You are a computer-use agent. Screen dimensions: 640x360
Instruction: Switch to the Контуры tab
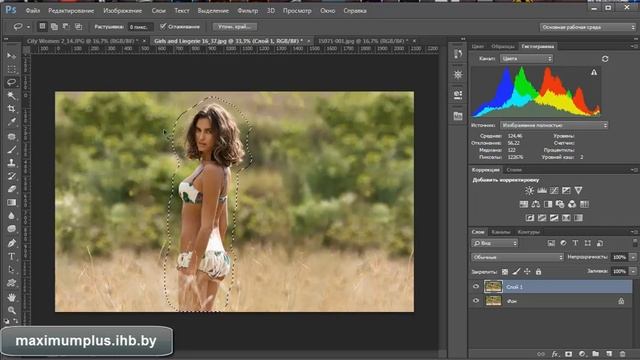tap(528, 232)
